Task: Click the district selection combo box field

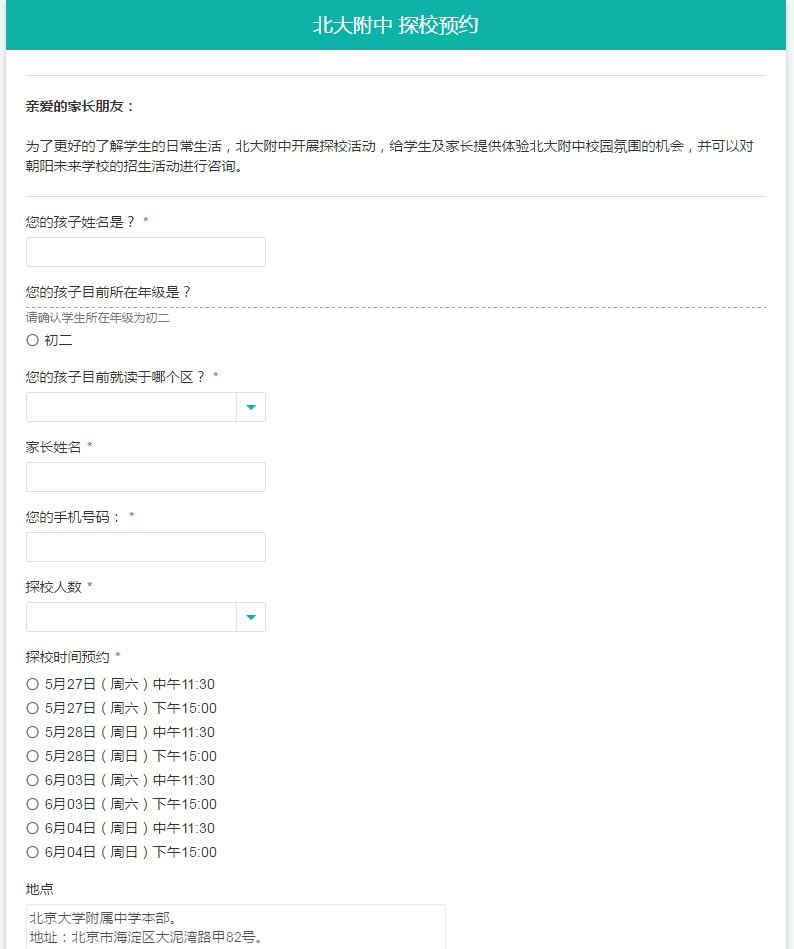Action: click(x=131, y=407)
